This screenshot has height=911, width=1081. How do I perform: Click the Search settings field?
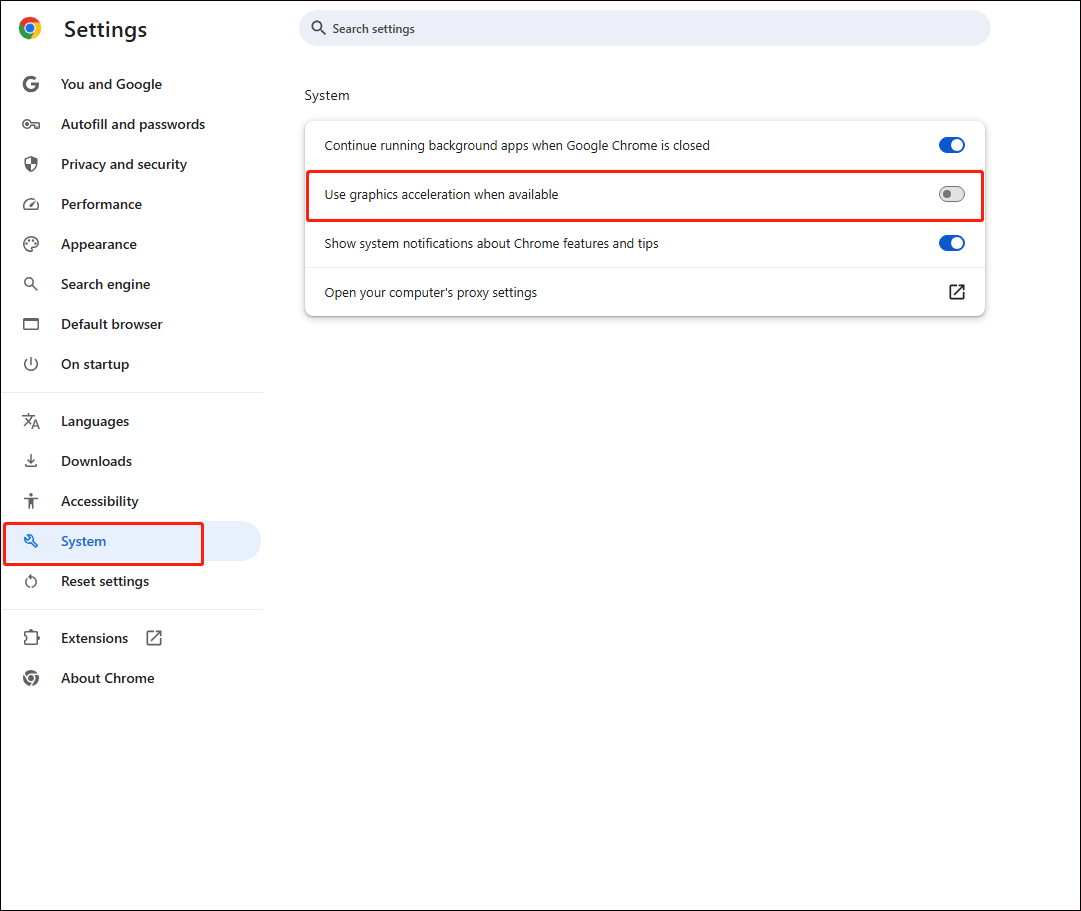point(645,28)
